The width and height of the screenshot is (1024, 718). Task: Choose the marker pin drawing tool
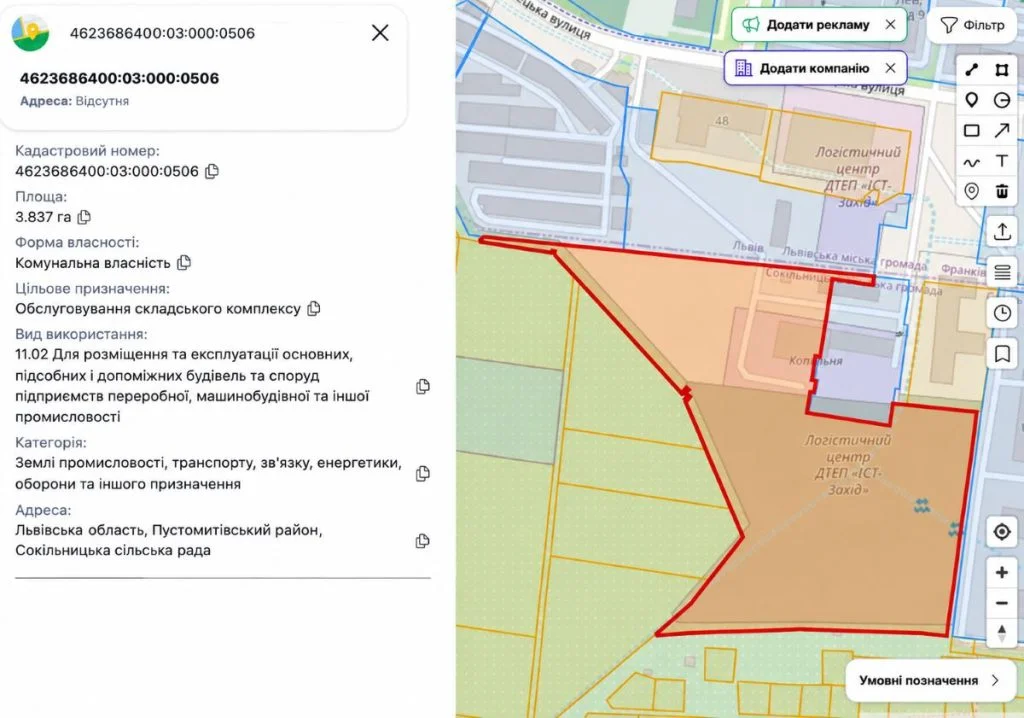tap(972, 100)
